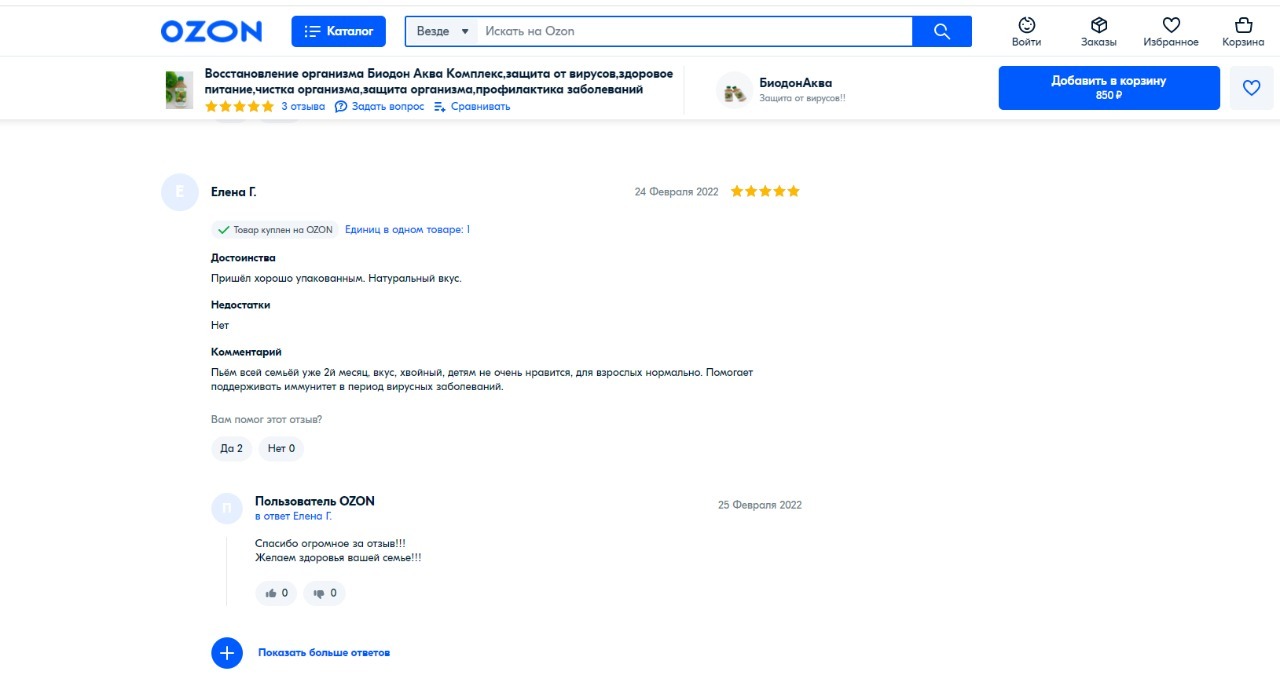Expand more replies with plus button
This screenshot has width=1280, height=686.
[x=227, y=653]
